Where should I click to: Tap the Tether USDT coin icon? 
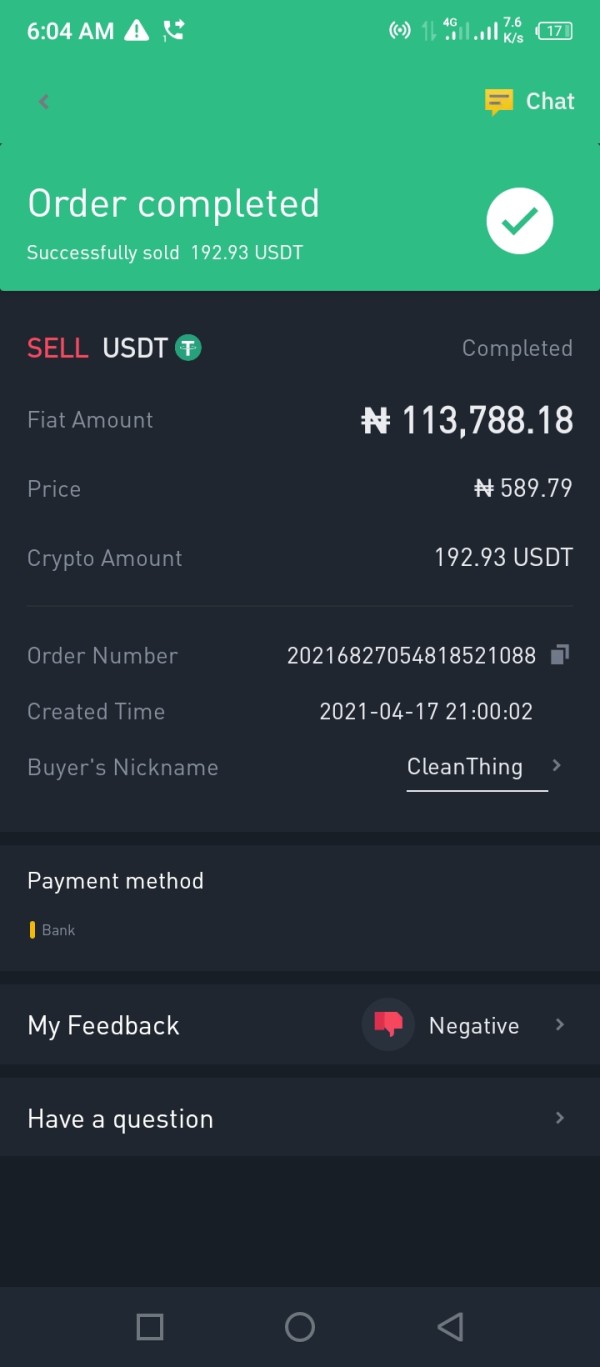click(188, 348)
